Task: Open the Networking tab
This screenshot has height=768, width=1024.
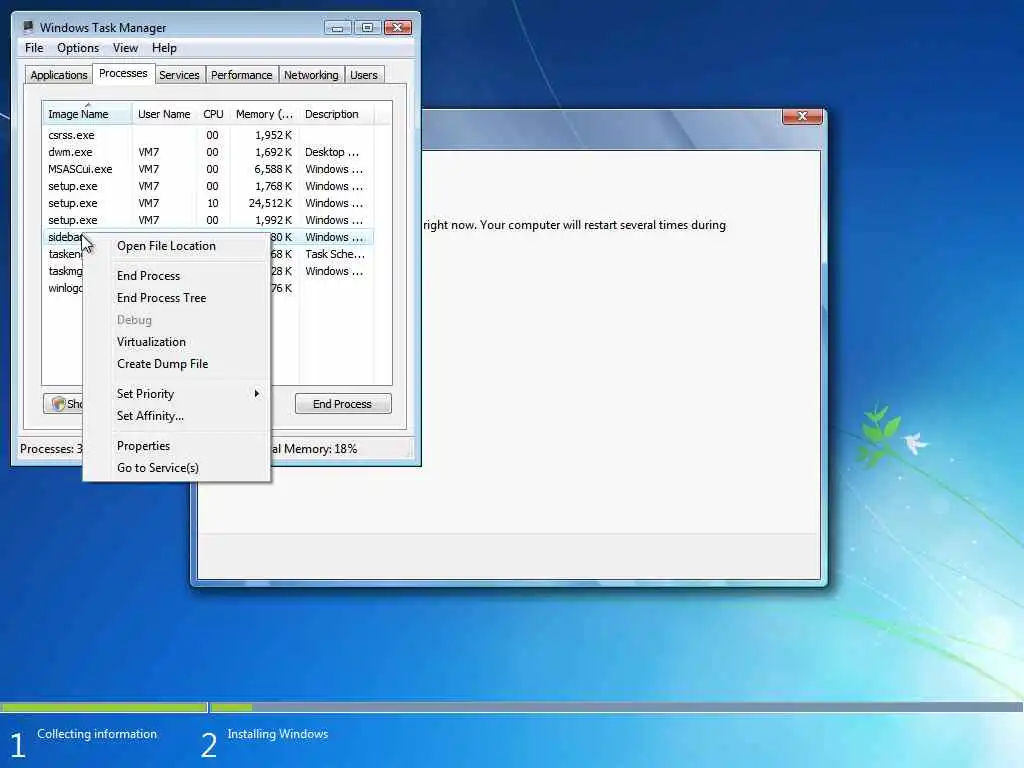Action: (x=311, y=75)
